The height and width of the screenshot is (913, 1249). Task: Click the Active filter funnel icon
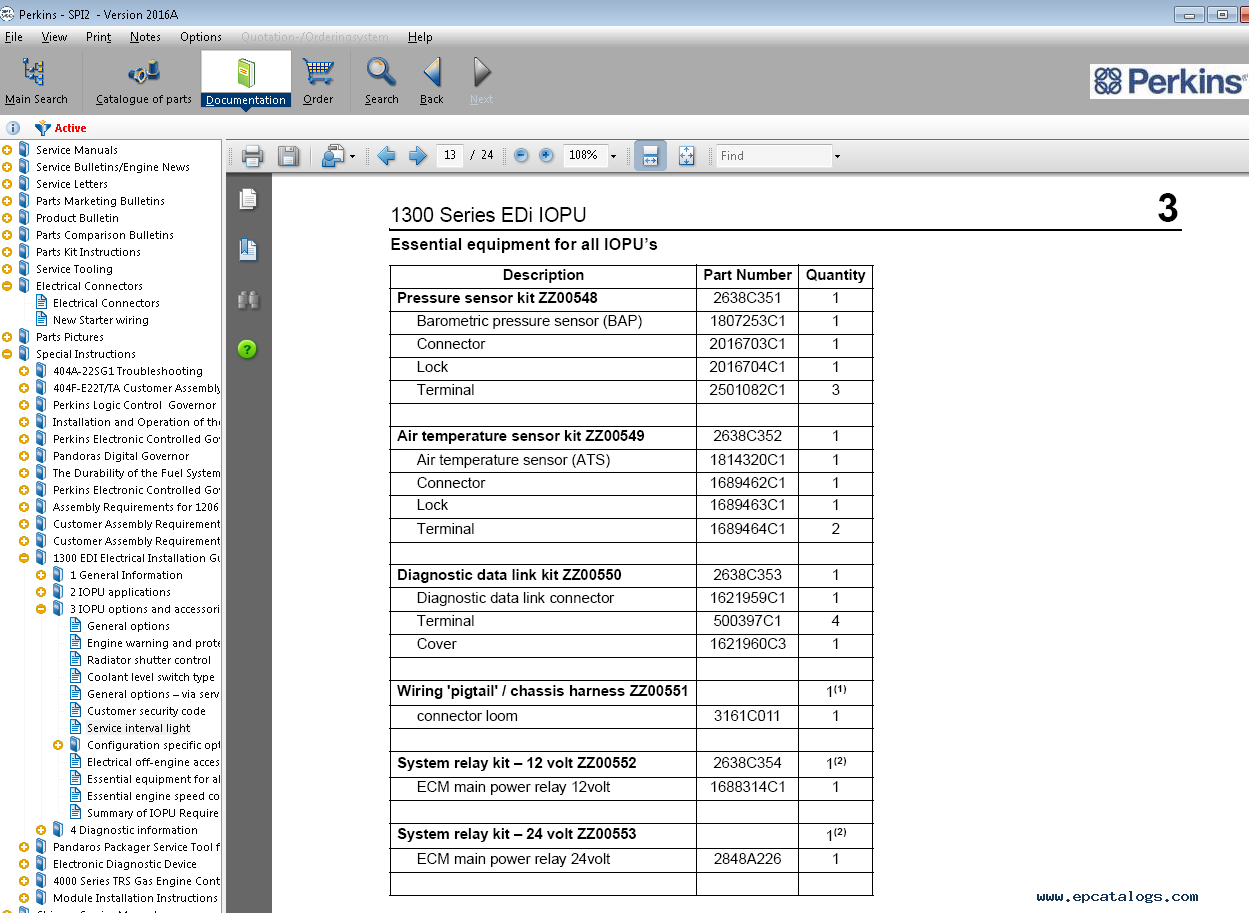[x=42, y=128]
